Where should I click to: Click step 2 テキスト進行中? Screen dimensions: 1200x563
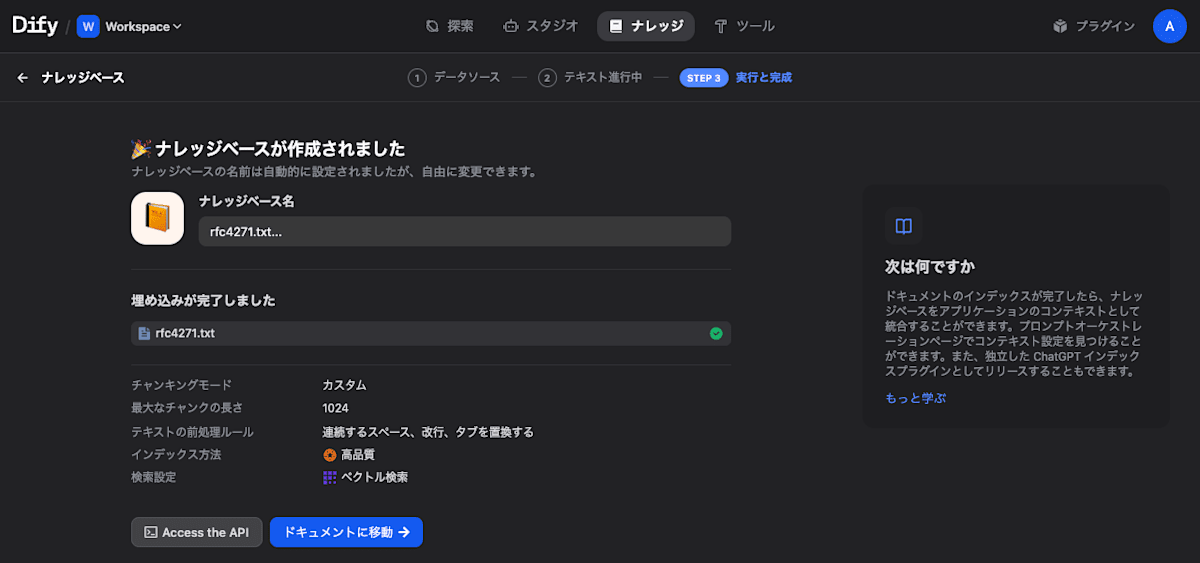[x=590, y=77]
